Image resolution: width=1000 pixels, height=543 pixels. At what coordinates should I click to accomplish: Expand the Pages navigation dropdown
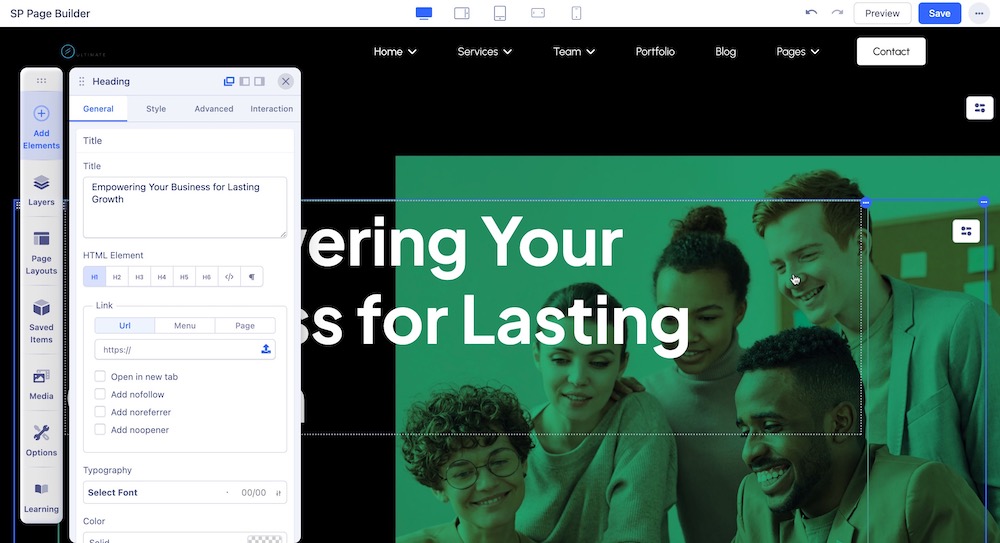797,52
